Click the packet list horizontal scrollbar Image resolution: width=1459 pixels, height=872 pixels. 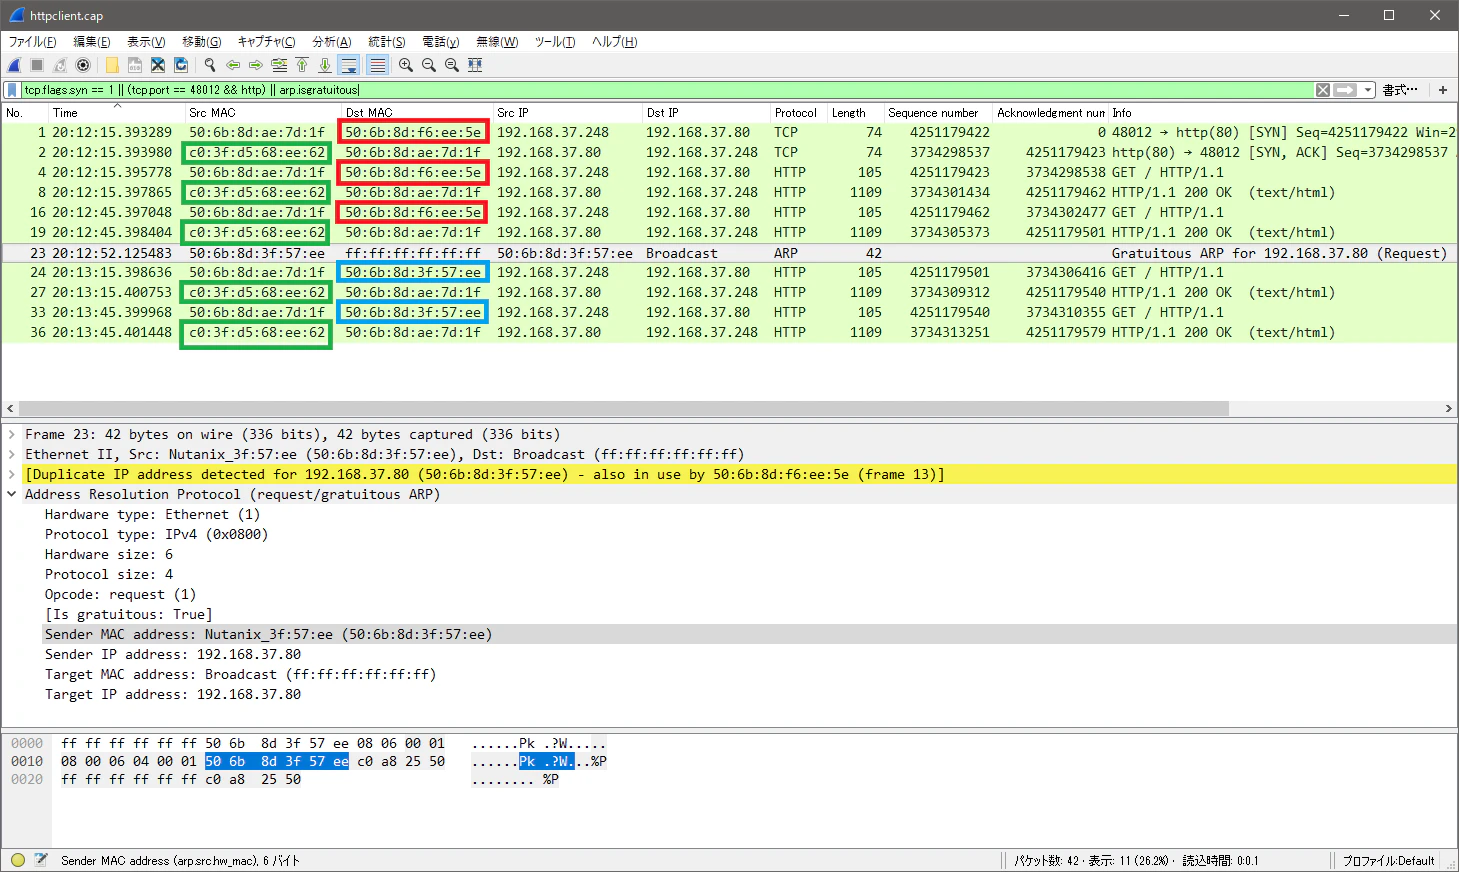click(x=624, y=409)
